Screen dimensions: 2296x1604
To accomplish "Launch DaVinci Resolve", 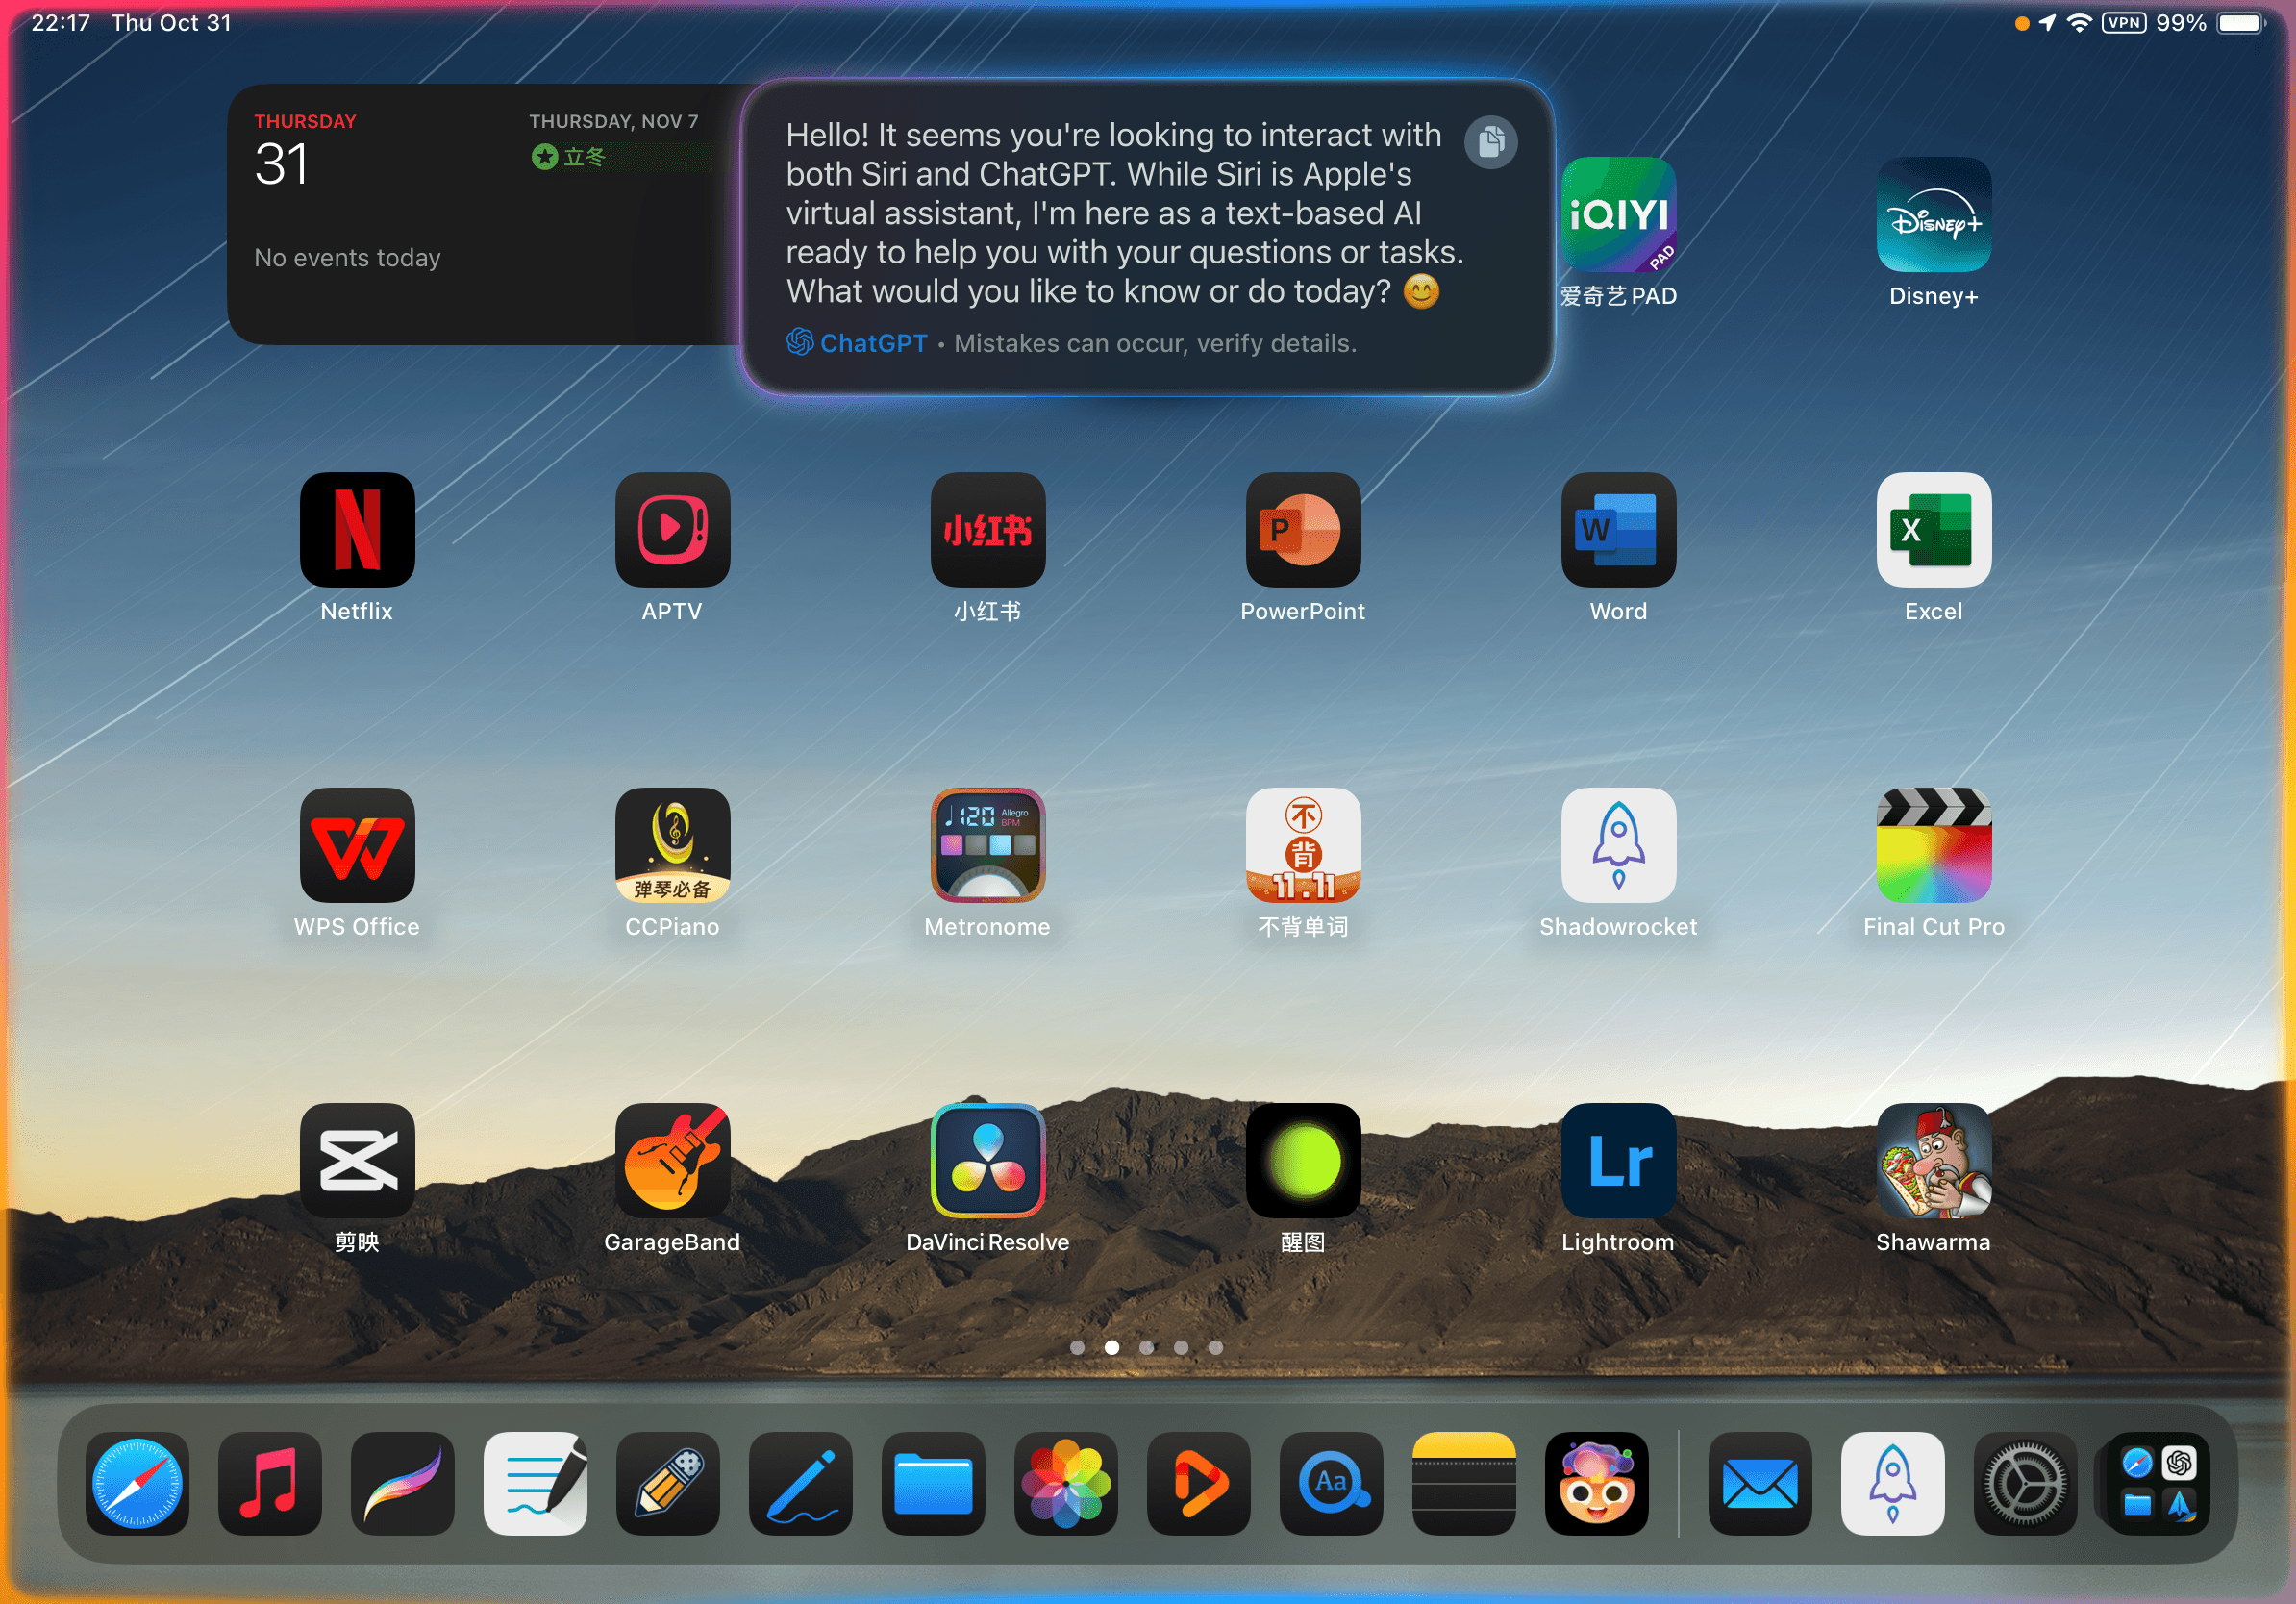I will [987, 1160].
